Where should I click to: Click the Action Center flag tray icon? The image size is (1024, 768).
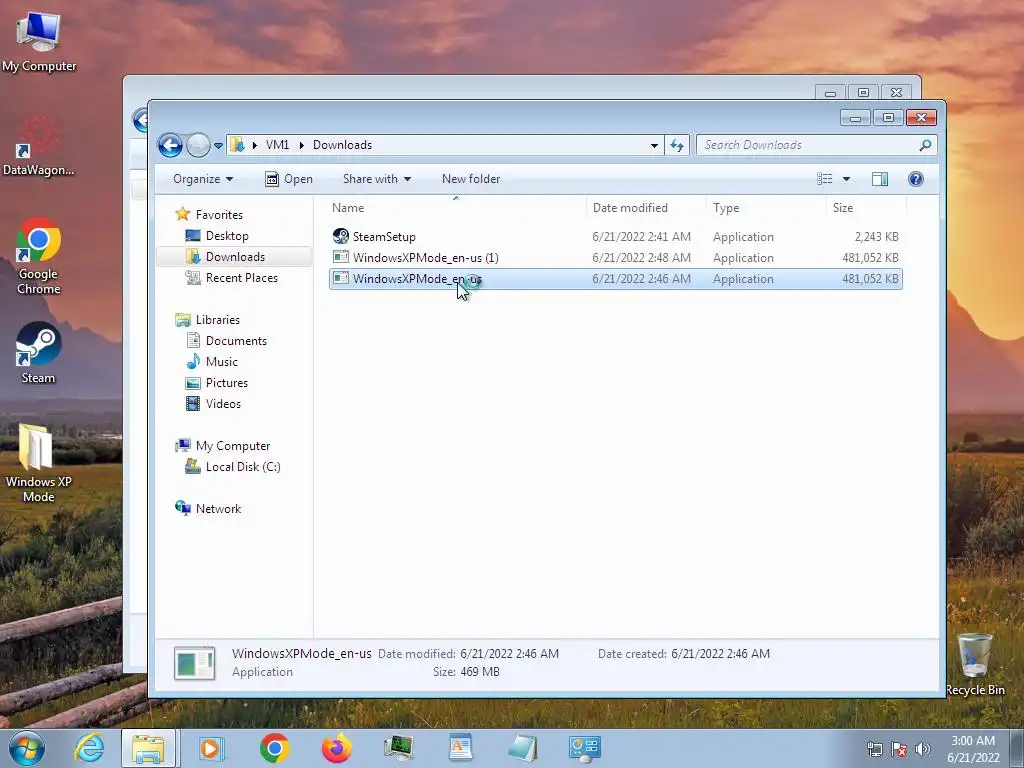pos(899,749)
